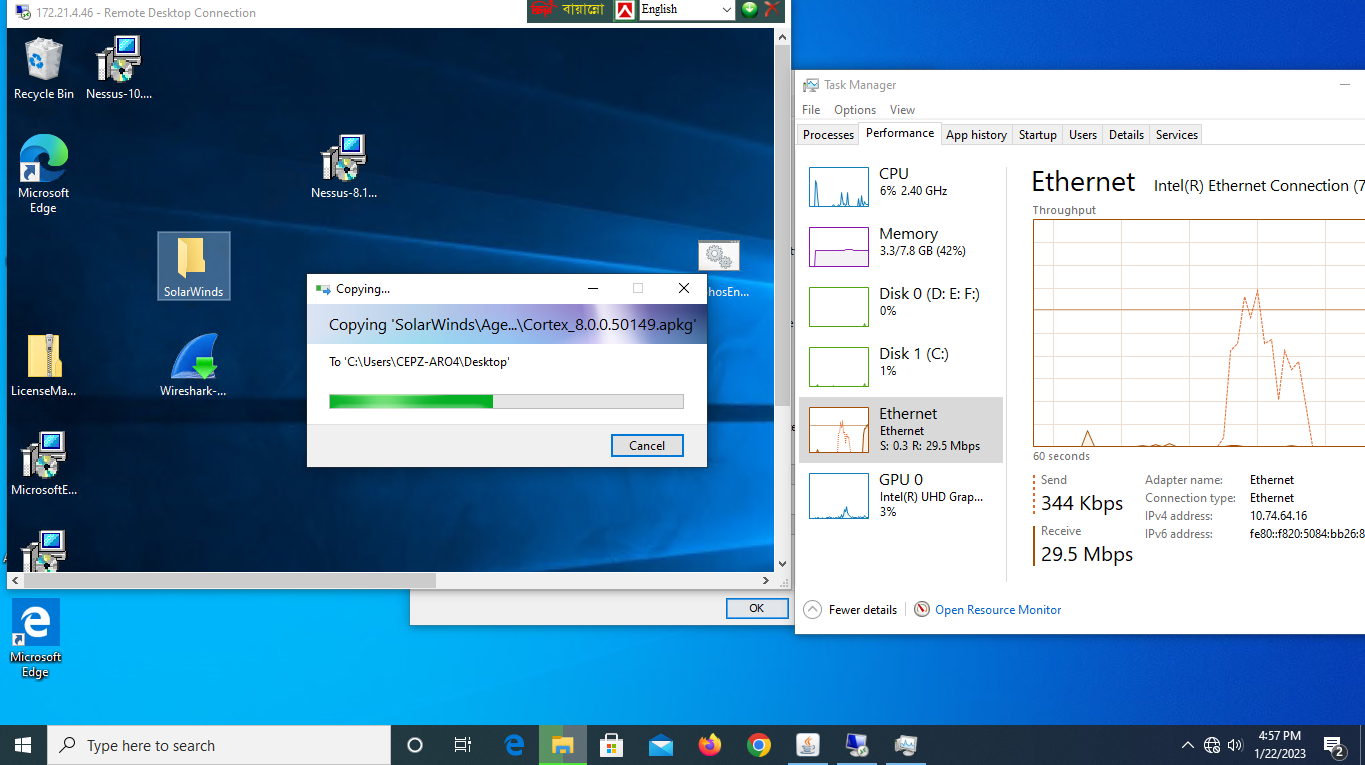Select the CPU performance graph entry

coord(900,187)
